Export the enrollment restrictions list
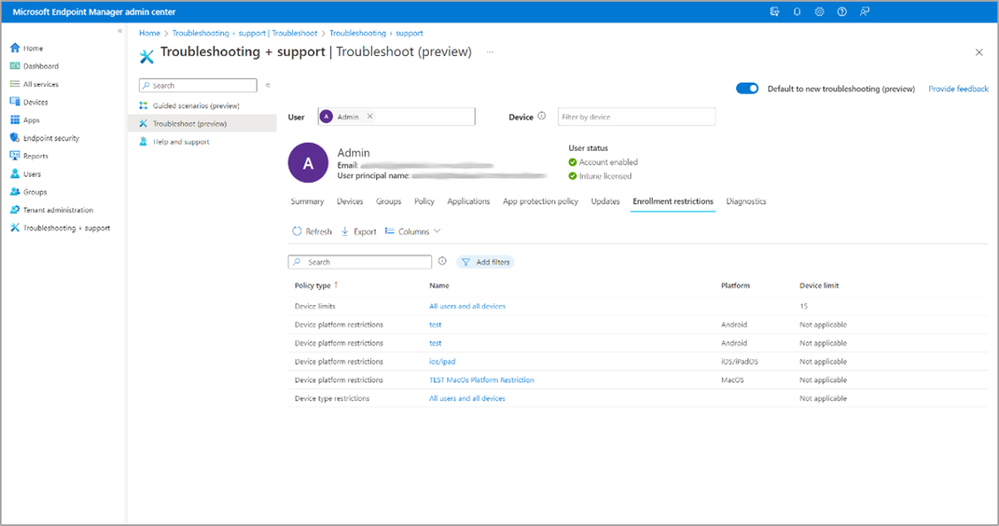The height and width of the screenshot is (526, 999). (x=359, y=231)
